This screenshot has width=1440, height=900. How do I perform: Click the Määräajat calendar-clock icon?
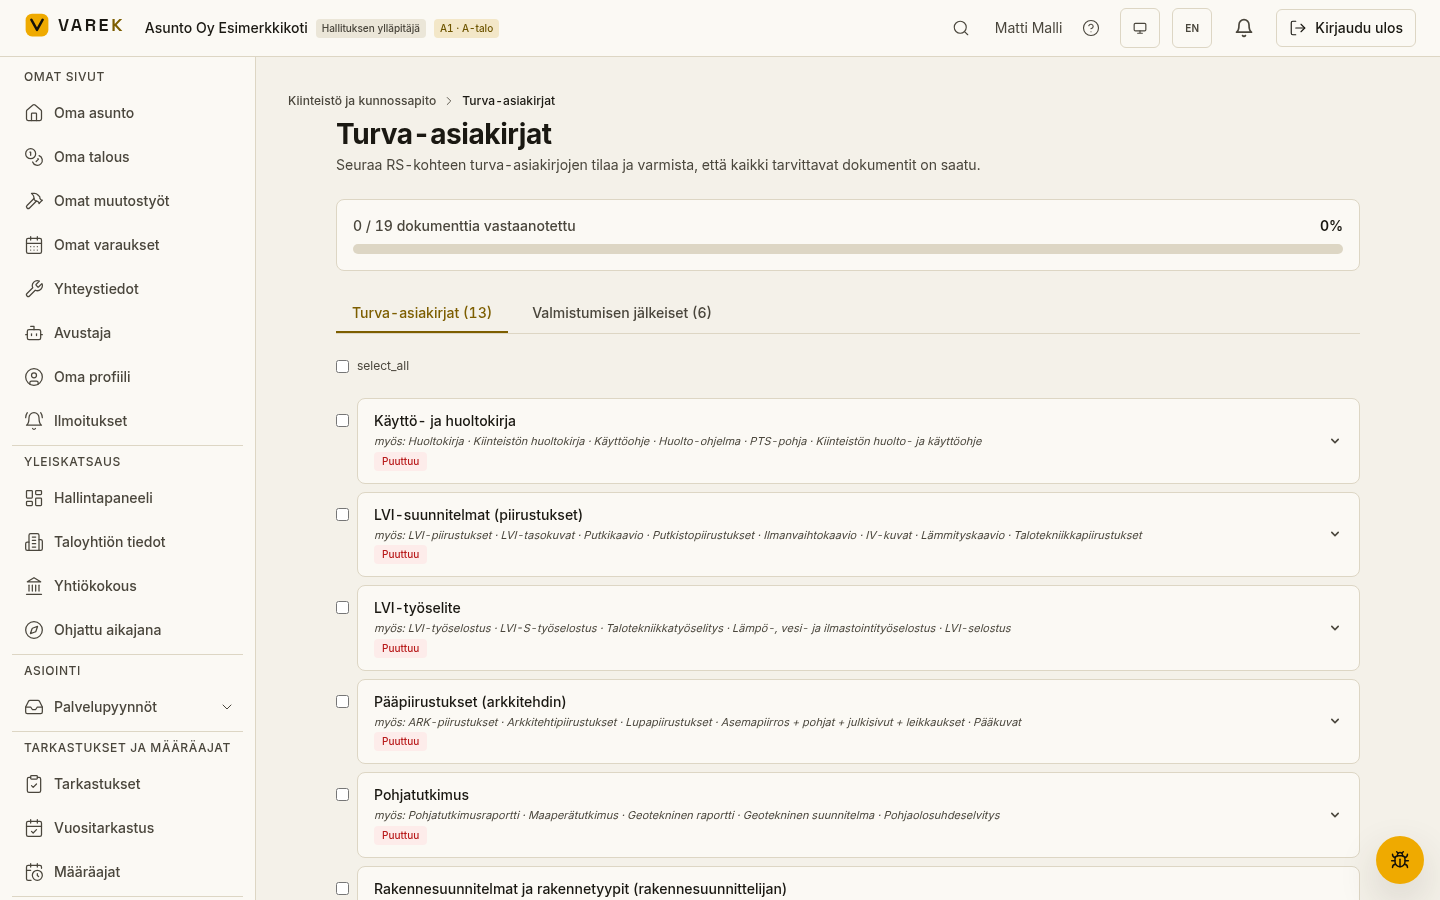34,872
